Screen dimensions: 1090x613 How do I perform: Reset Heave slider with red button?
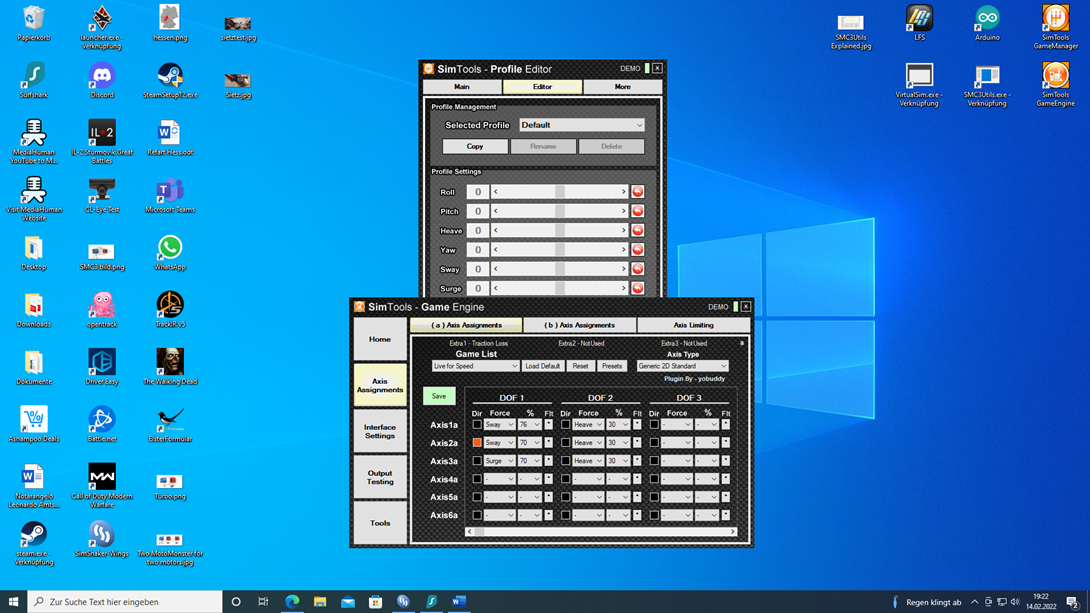(637, 230)
